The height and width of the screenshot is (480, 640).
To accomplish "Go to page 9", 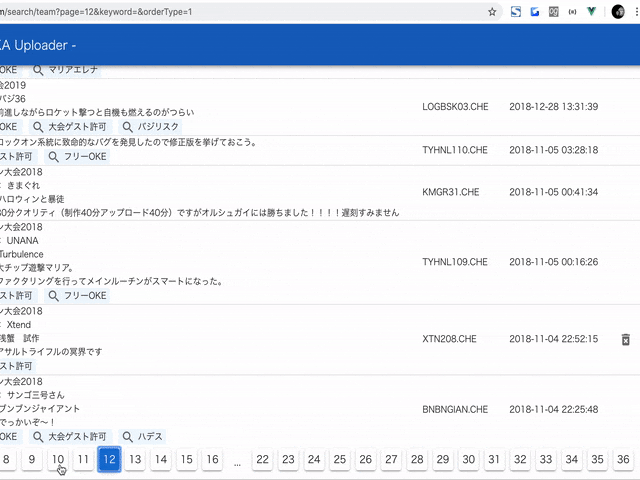I will (32, 460).
